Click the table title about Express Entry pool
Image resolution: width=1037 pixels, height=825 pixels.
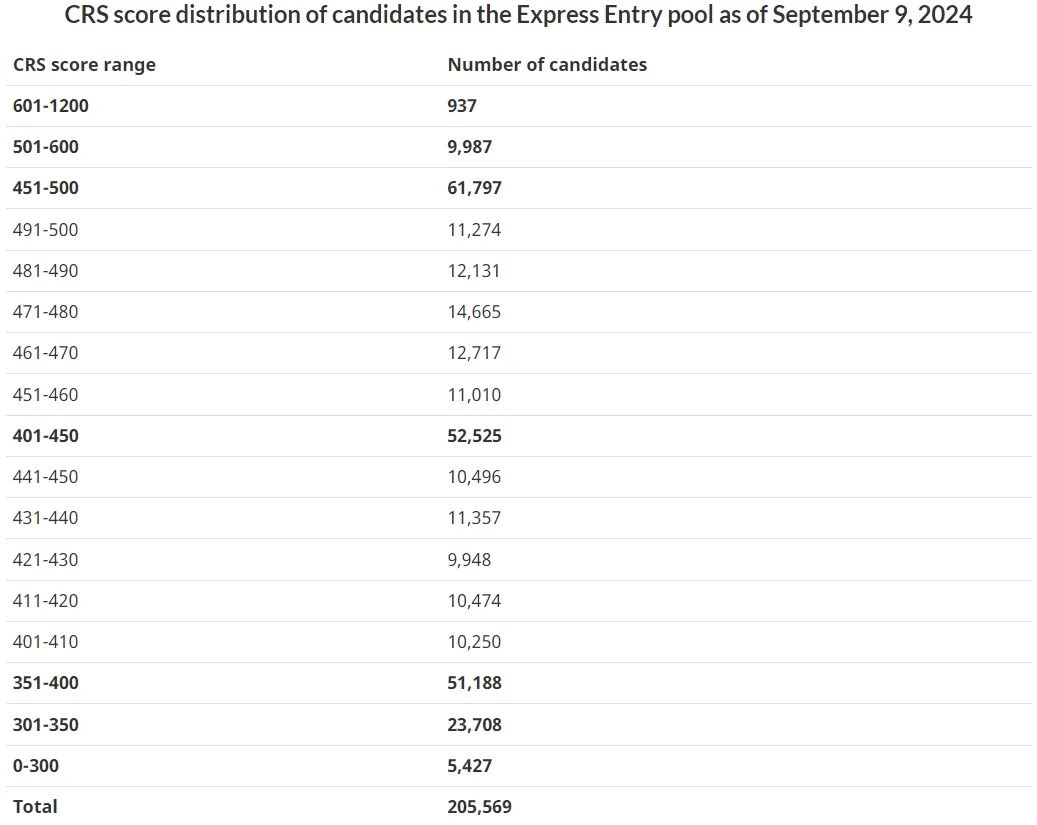click(518, 16)
